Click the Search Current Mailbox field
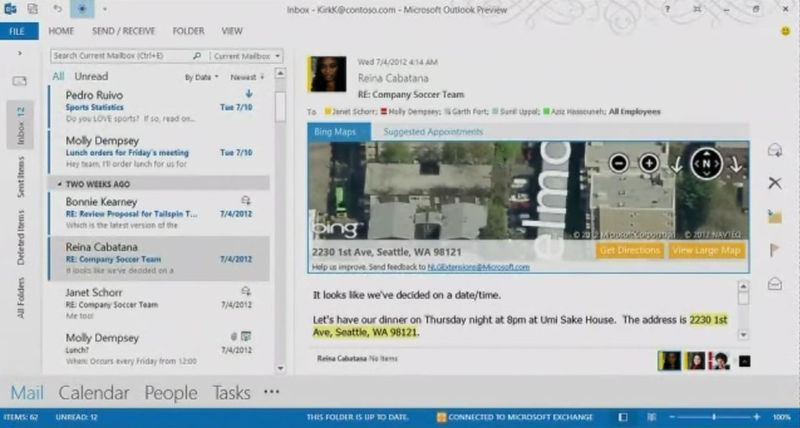The image size is (800, 428). click(122, 56)
